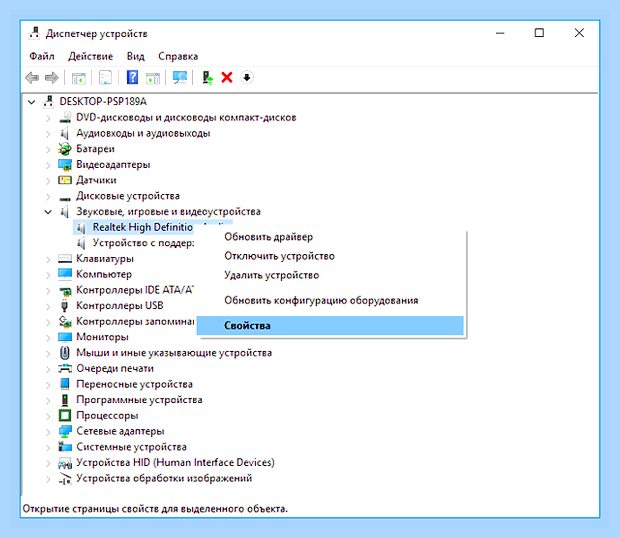Screen dimensions: 620x538
Task: Expand Устройства обработки изображений category
Action: (48, 479)
